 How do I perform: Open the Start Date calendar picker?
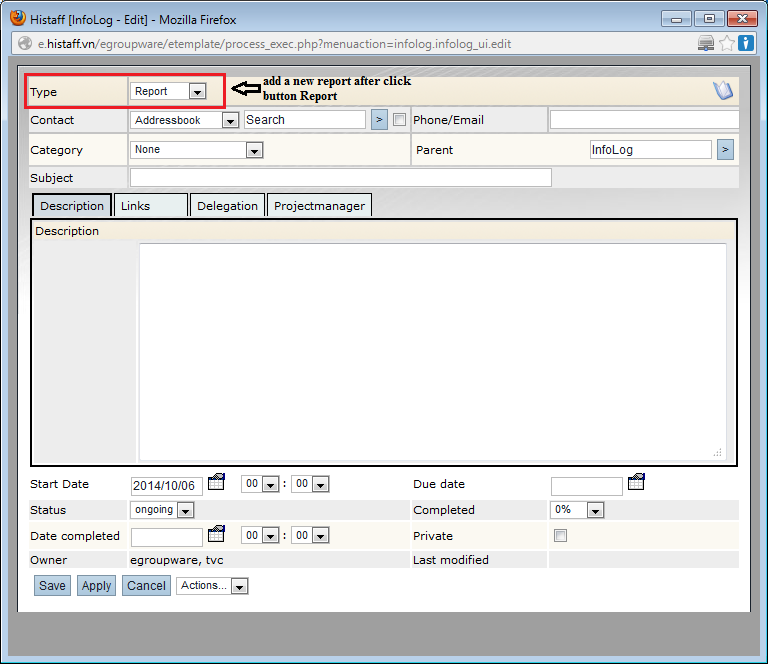(x=216, y=483)
